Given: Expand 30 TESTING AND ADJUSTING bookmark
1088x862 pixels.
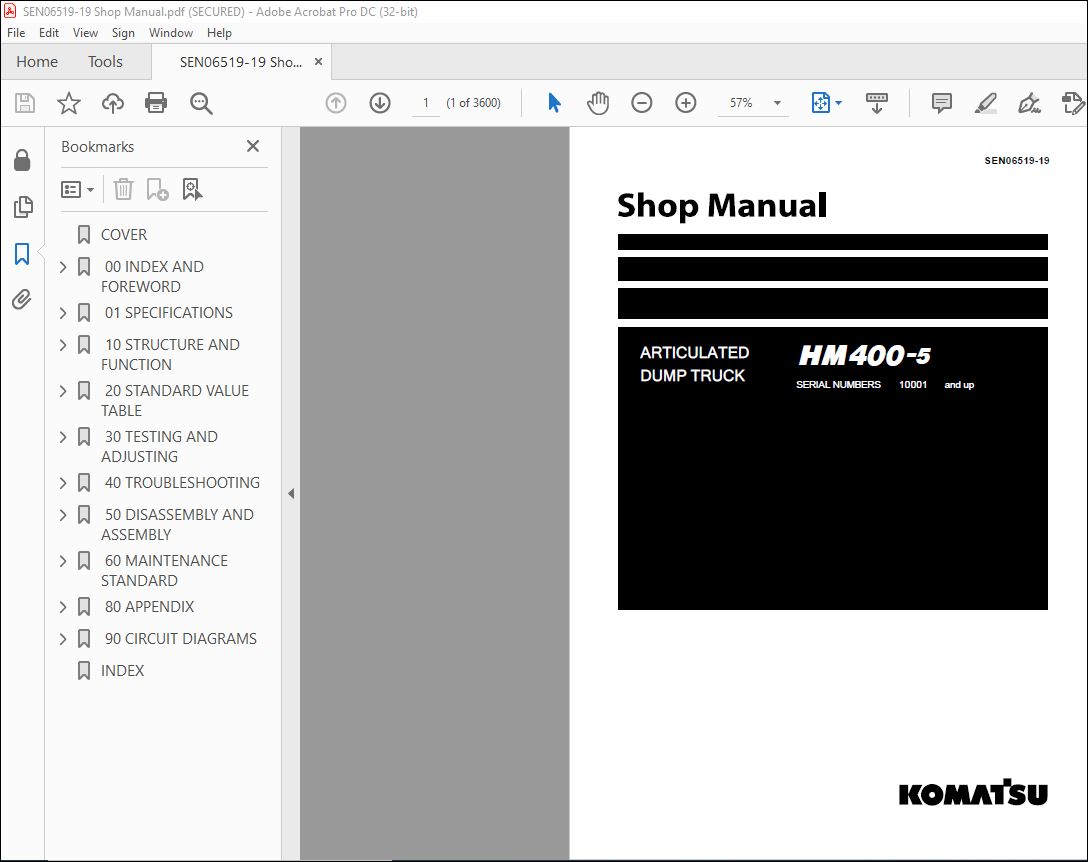Looking at the screenshot, I should (63, 437).
